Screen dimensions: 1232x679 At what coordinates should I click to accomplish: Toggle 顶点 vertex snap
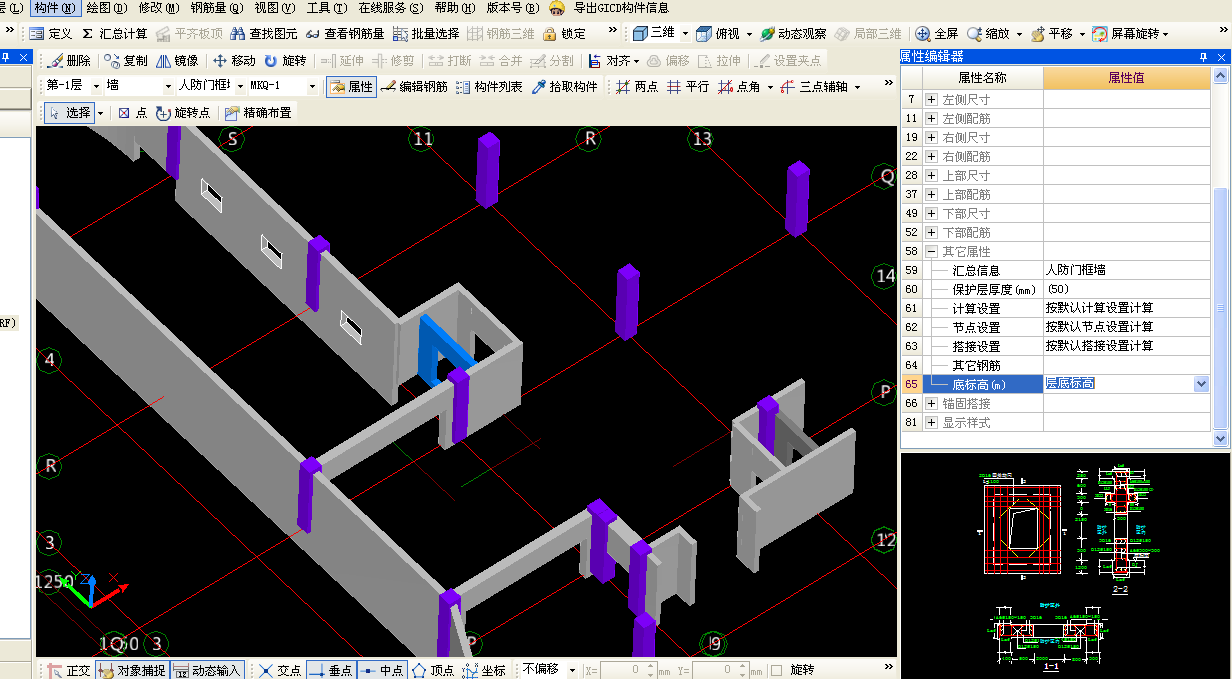coord(432,670)
